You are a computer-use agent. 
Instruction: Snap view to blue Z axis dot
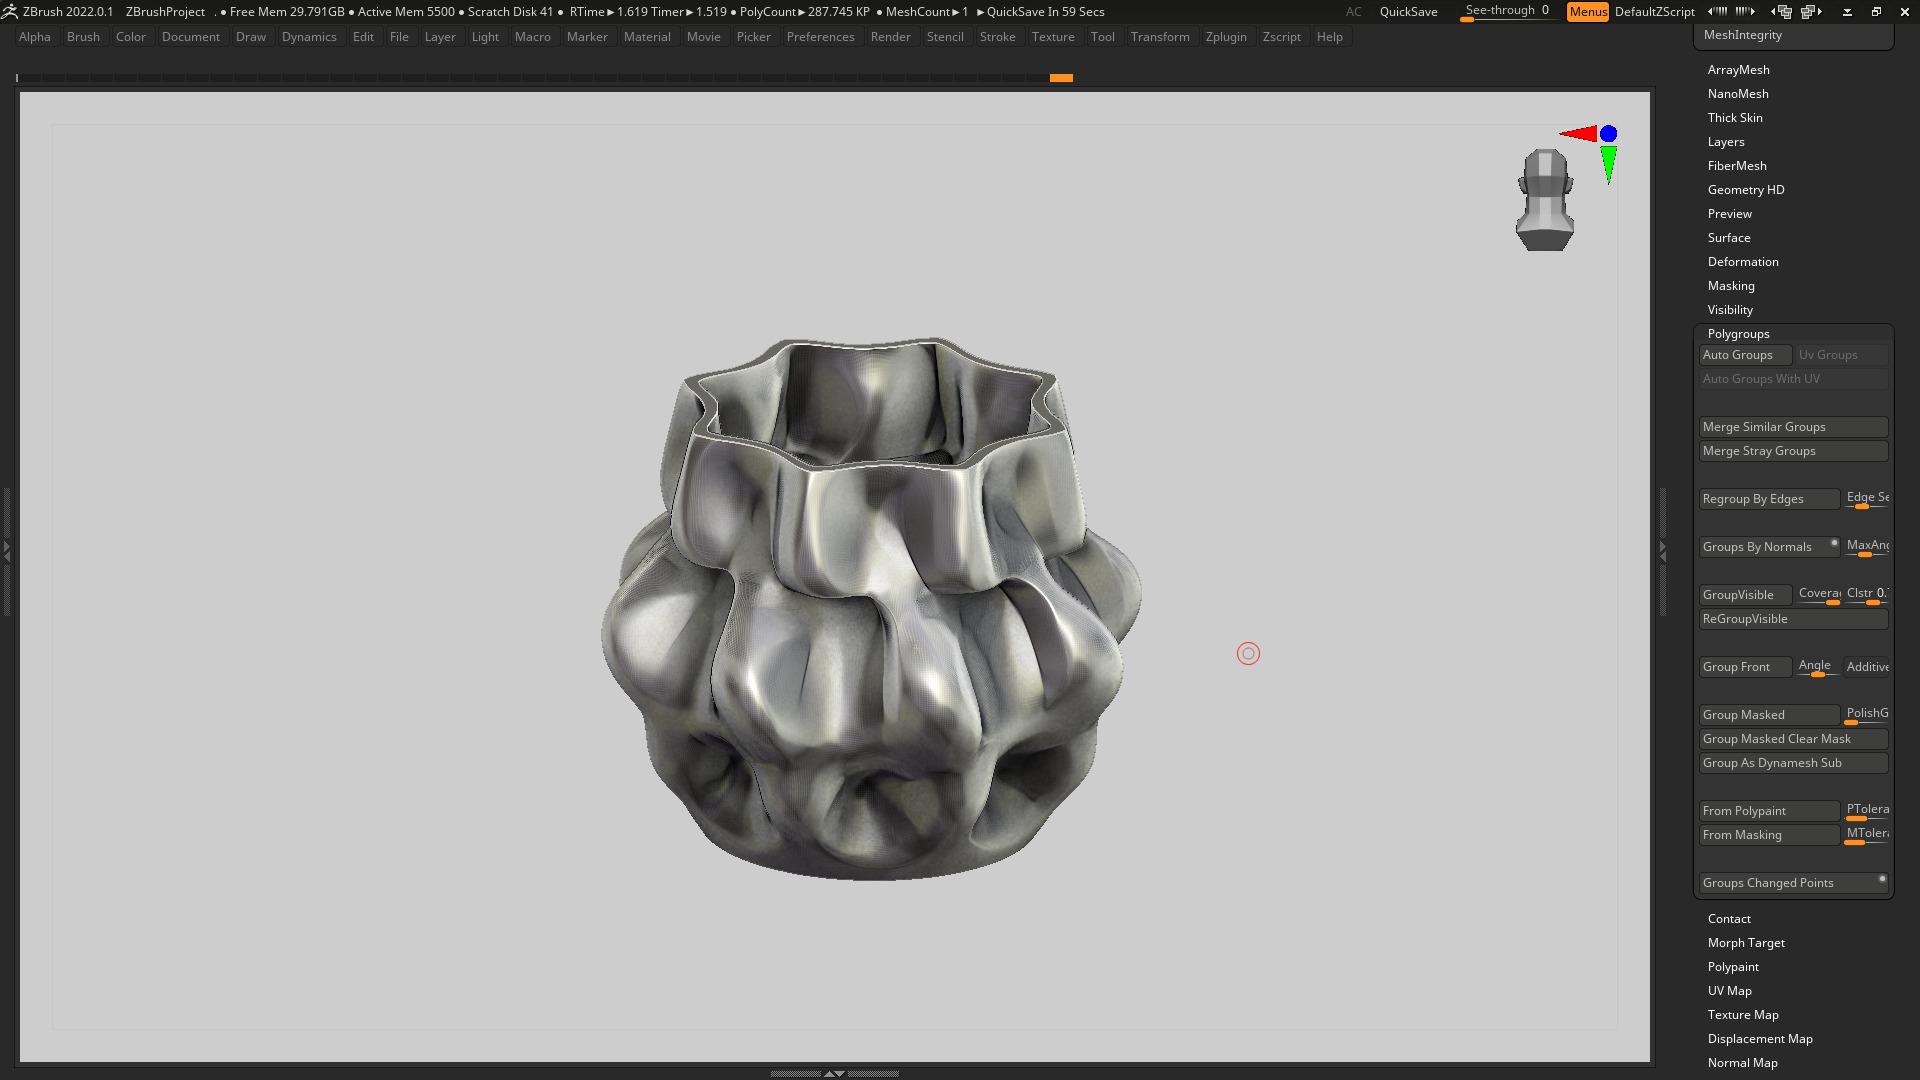(1608, 133)
